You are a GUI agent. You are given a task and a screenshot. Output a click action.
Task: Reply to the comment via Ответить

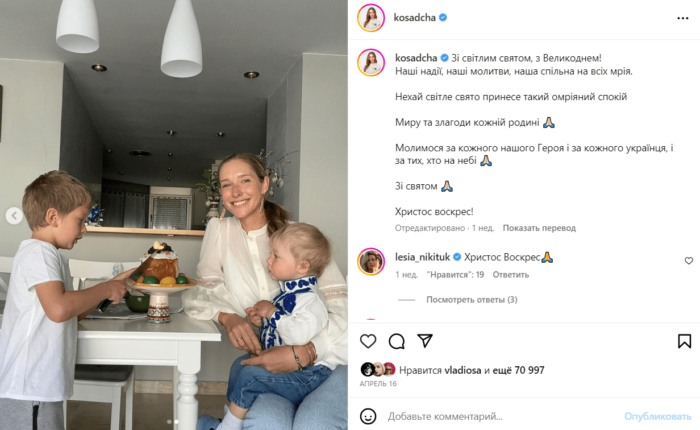coord(510,275)
